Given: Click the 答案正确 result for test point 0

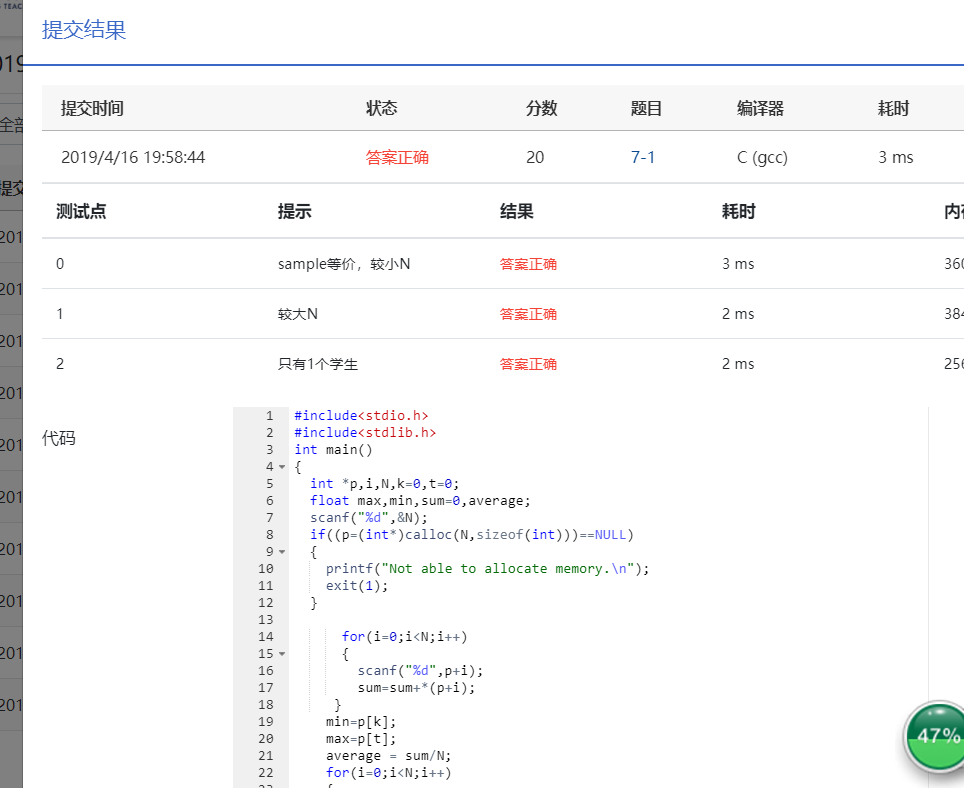Looking at the screenshot, I should point(528,264).
